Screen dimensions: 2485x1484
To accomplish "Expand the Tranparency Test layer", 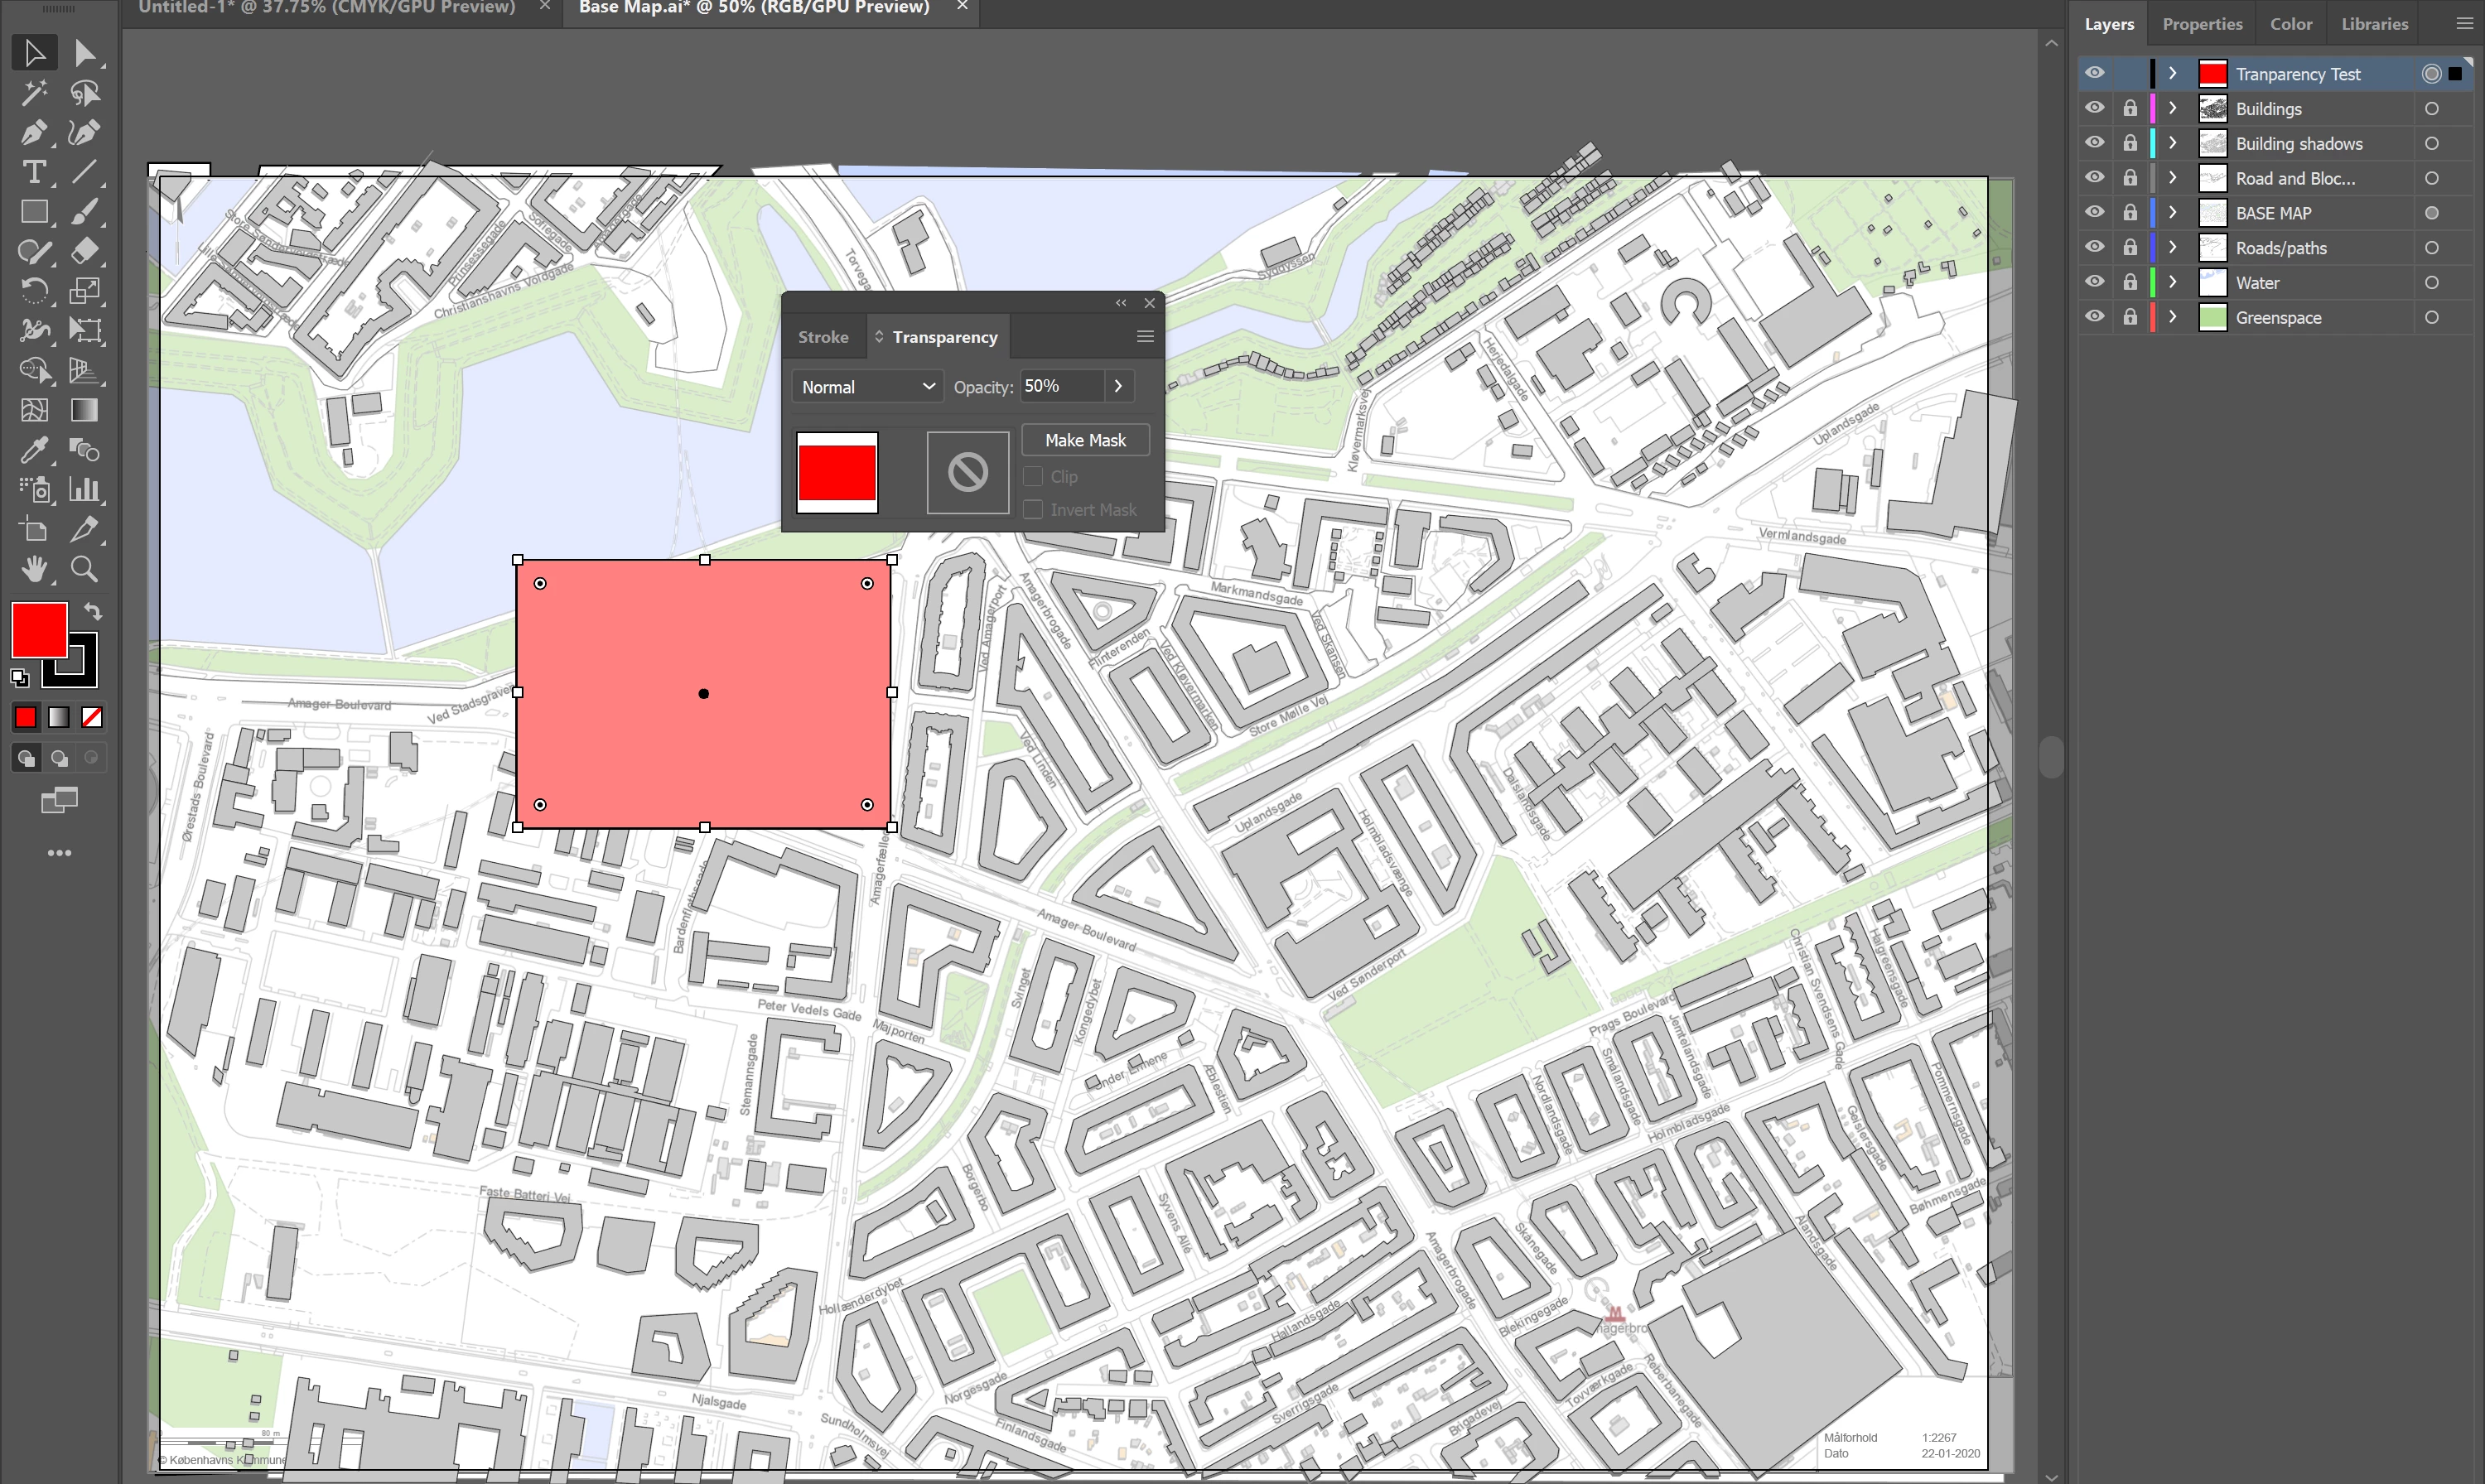I will coord(2172,74).
